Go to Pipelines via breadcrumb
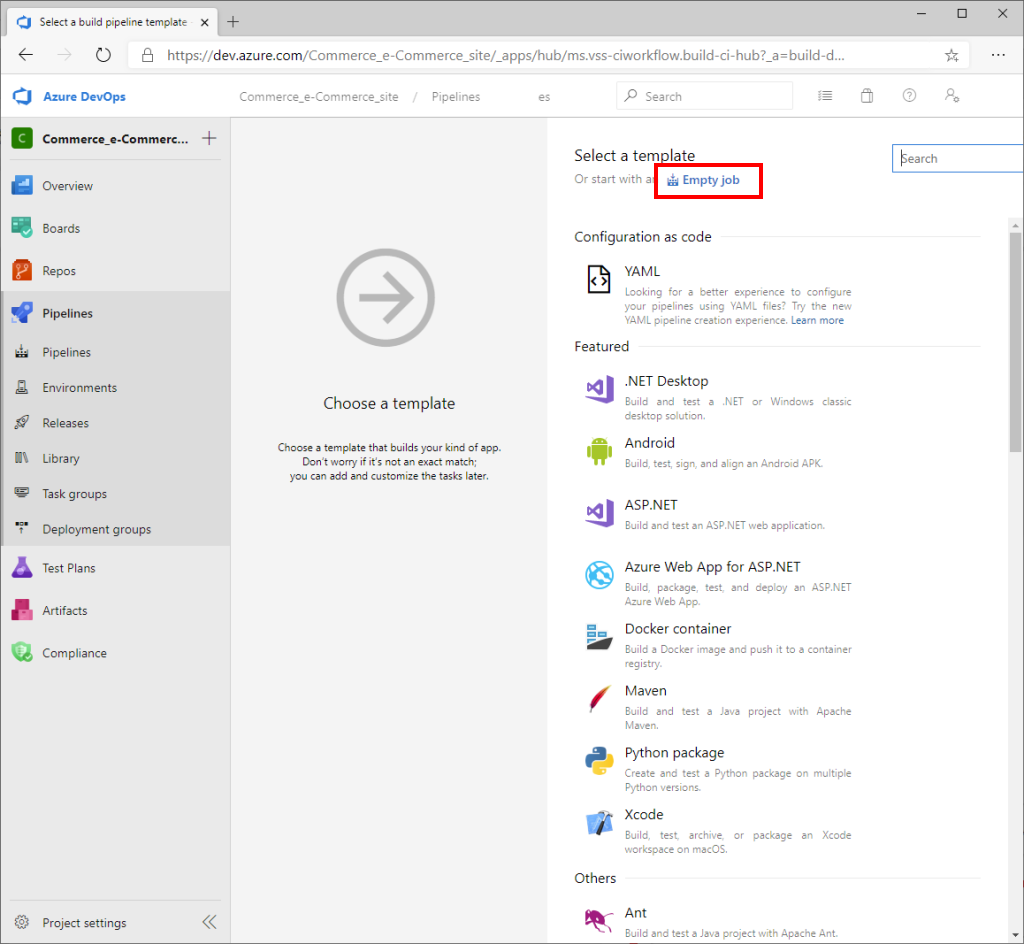Viewport: 1024px width, 944px height. tap(456, 96)
